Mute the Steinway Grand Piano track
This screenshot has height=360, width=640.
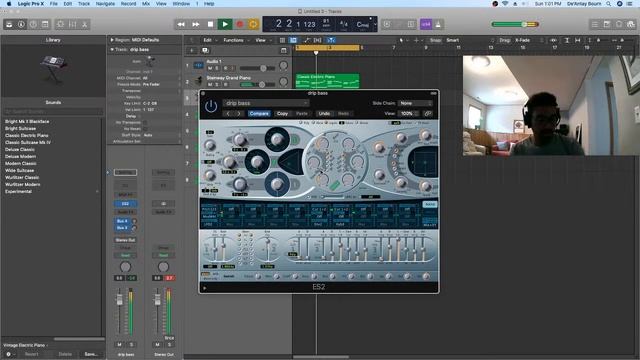point(210,84)
